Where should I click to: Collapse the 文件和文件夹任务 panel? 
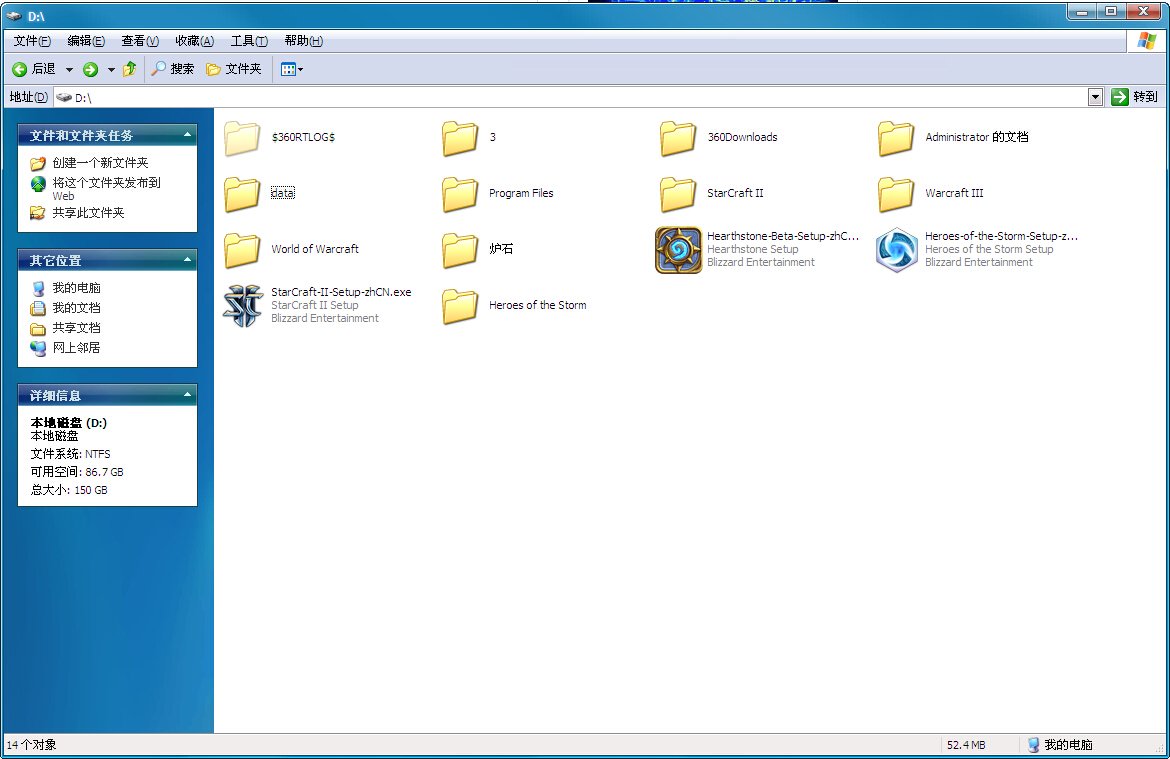click(x=186, y=135)
